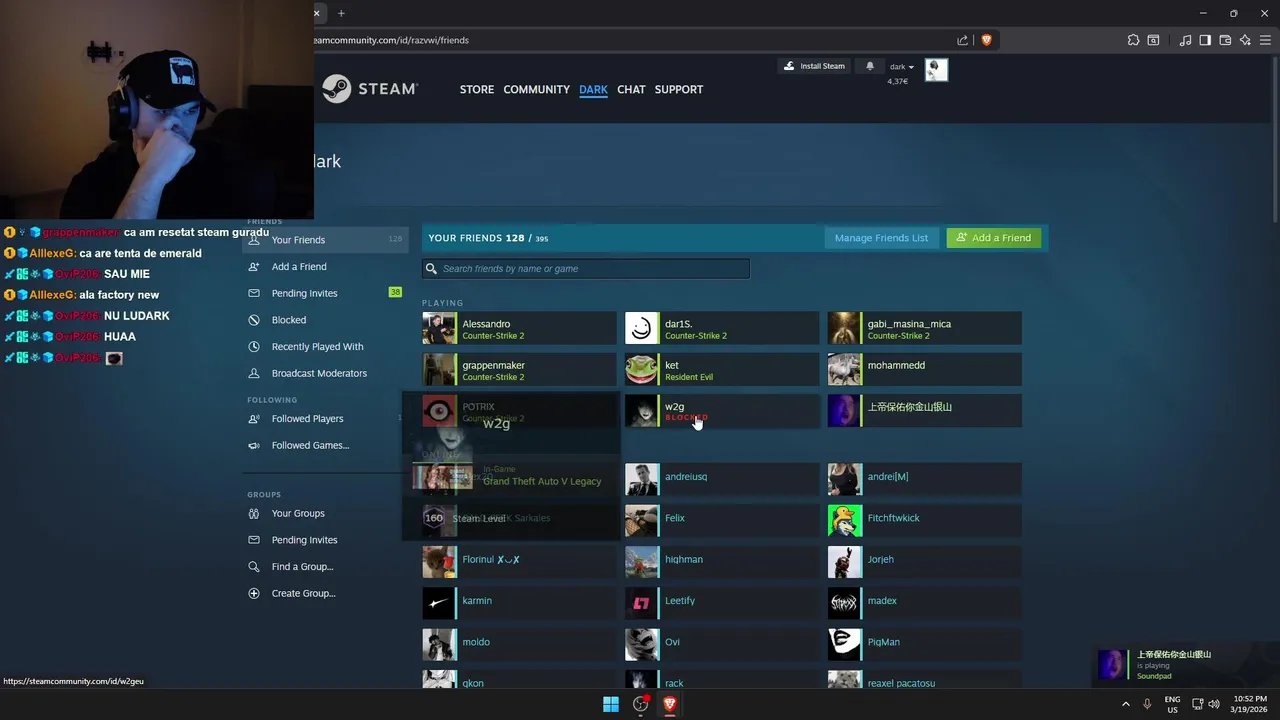This screenshot has width=1280, height=720.
Task: Toggle the browser sidebar panel icon
Action: [x=1205, y=40]
